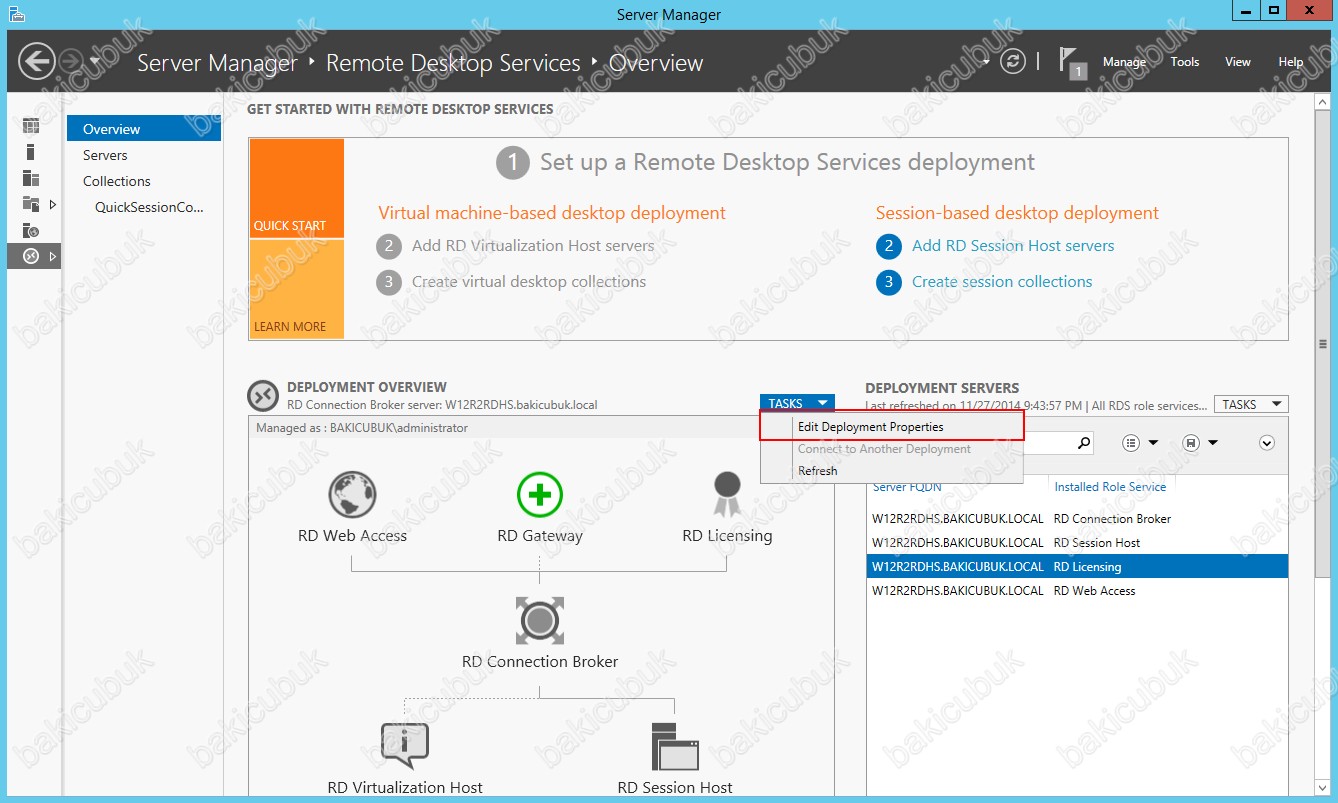The image size is (1338, 803).
Task: Open the All Servers sidebar icon
Action: click(31, 178)
